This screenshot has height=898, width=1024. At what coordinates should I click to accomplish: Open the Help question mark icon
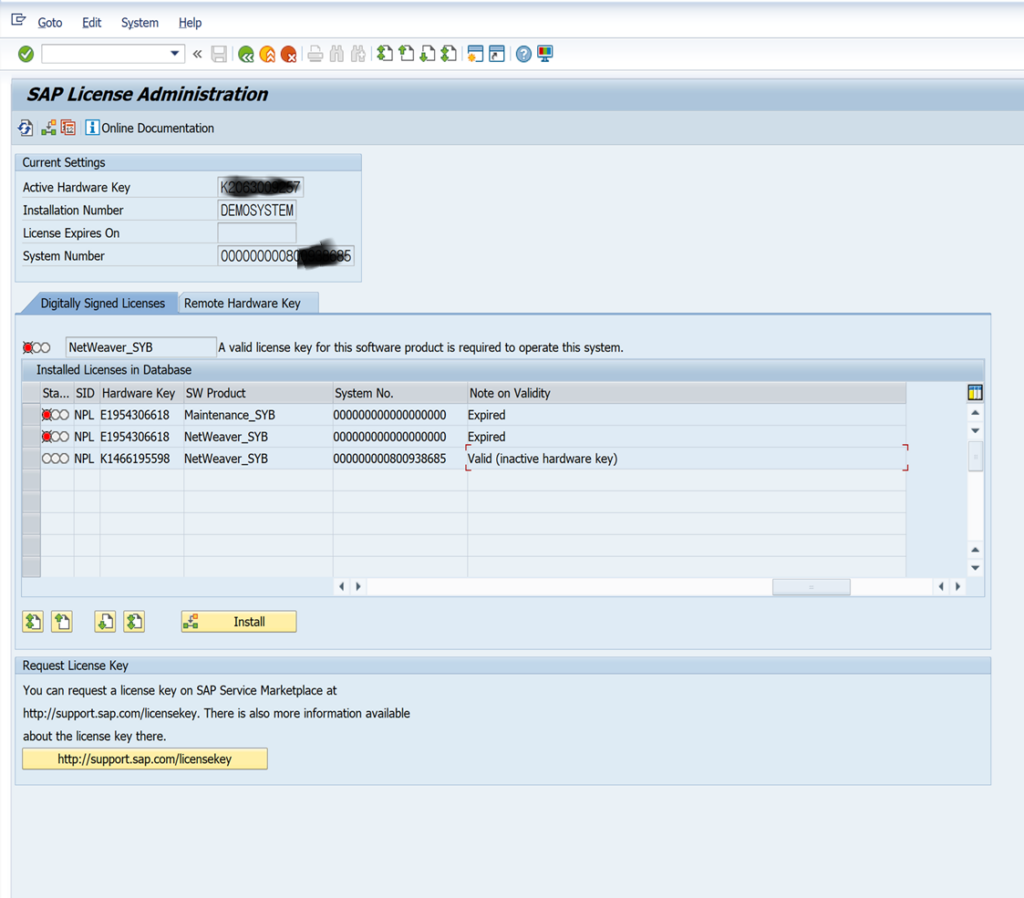click(524, 54)
